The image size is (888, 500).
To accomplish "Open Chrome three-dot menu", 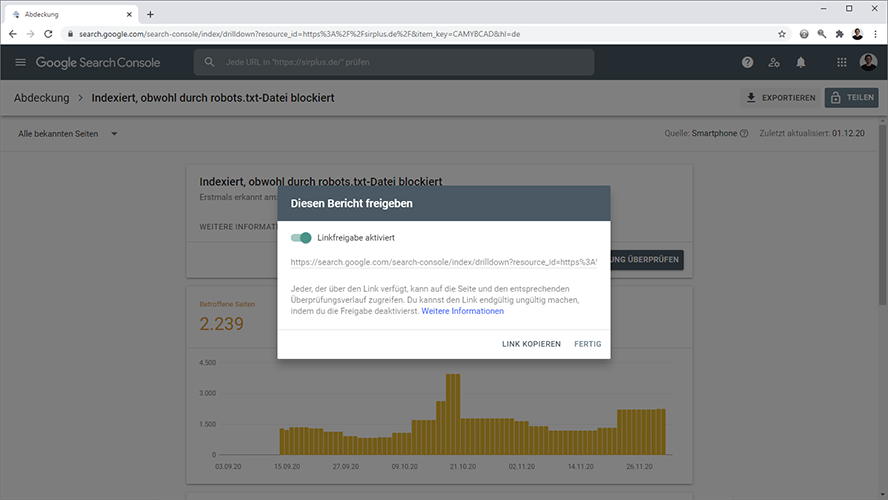I will pos(876,34).
